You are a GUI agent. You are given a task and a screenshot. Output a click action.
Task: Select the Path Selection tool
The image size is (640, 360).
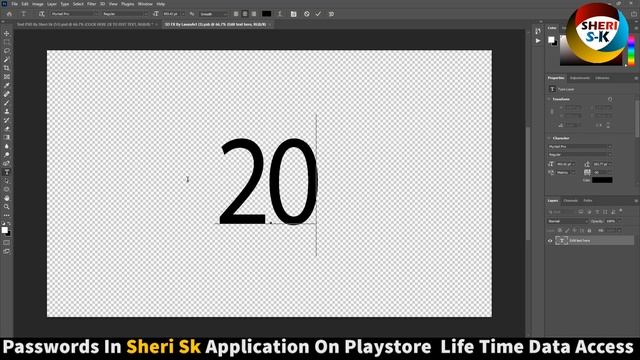pos(7,180)
